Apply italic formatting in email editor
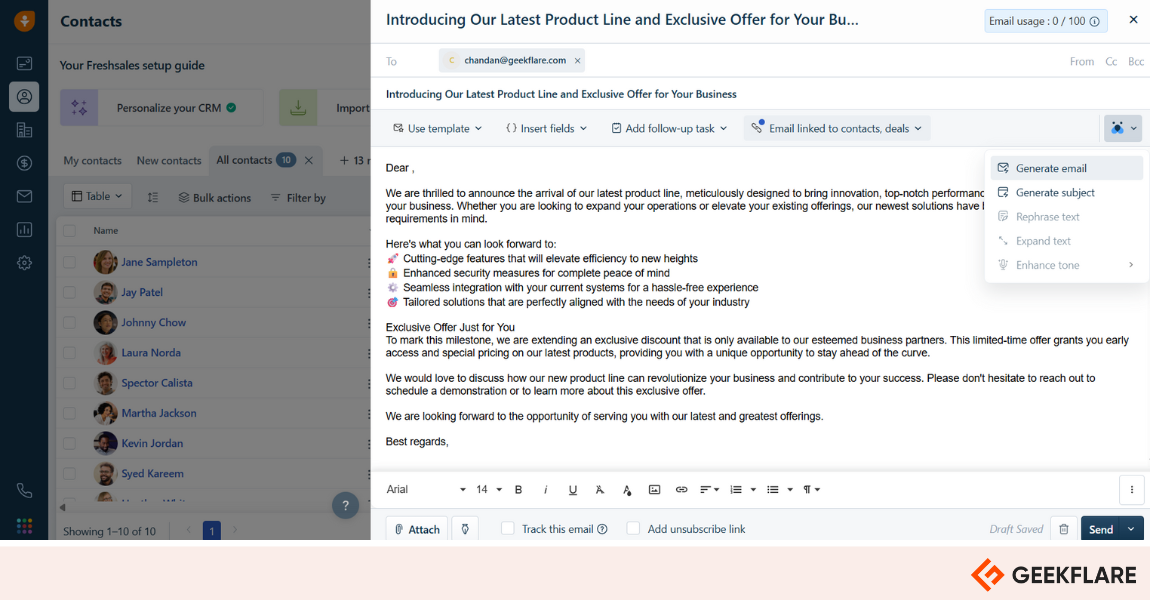1150x600 pixels. (x=545, y=489)
